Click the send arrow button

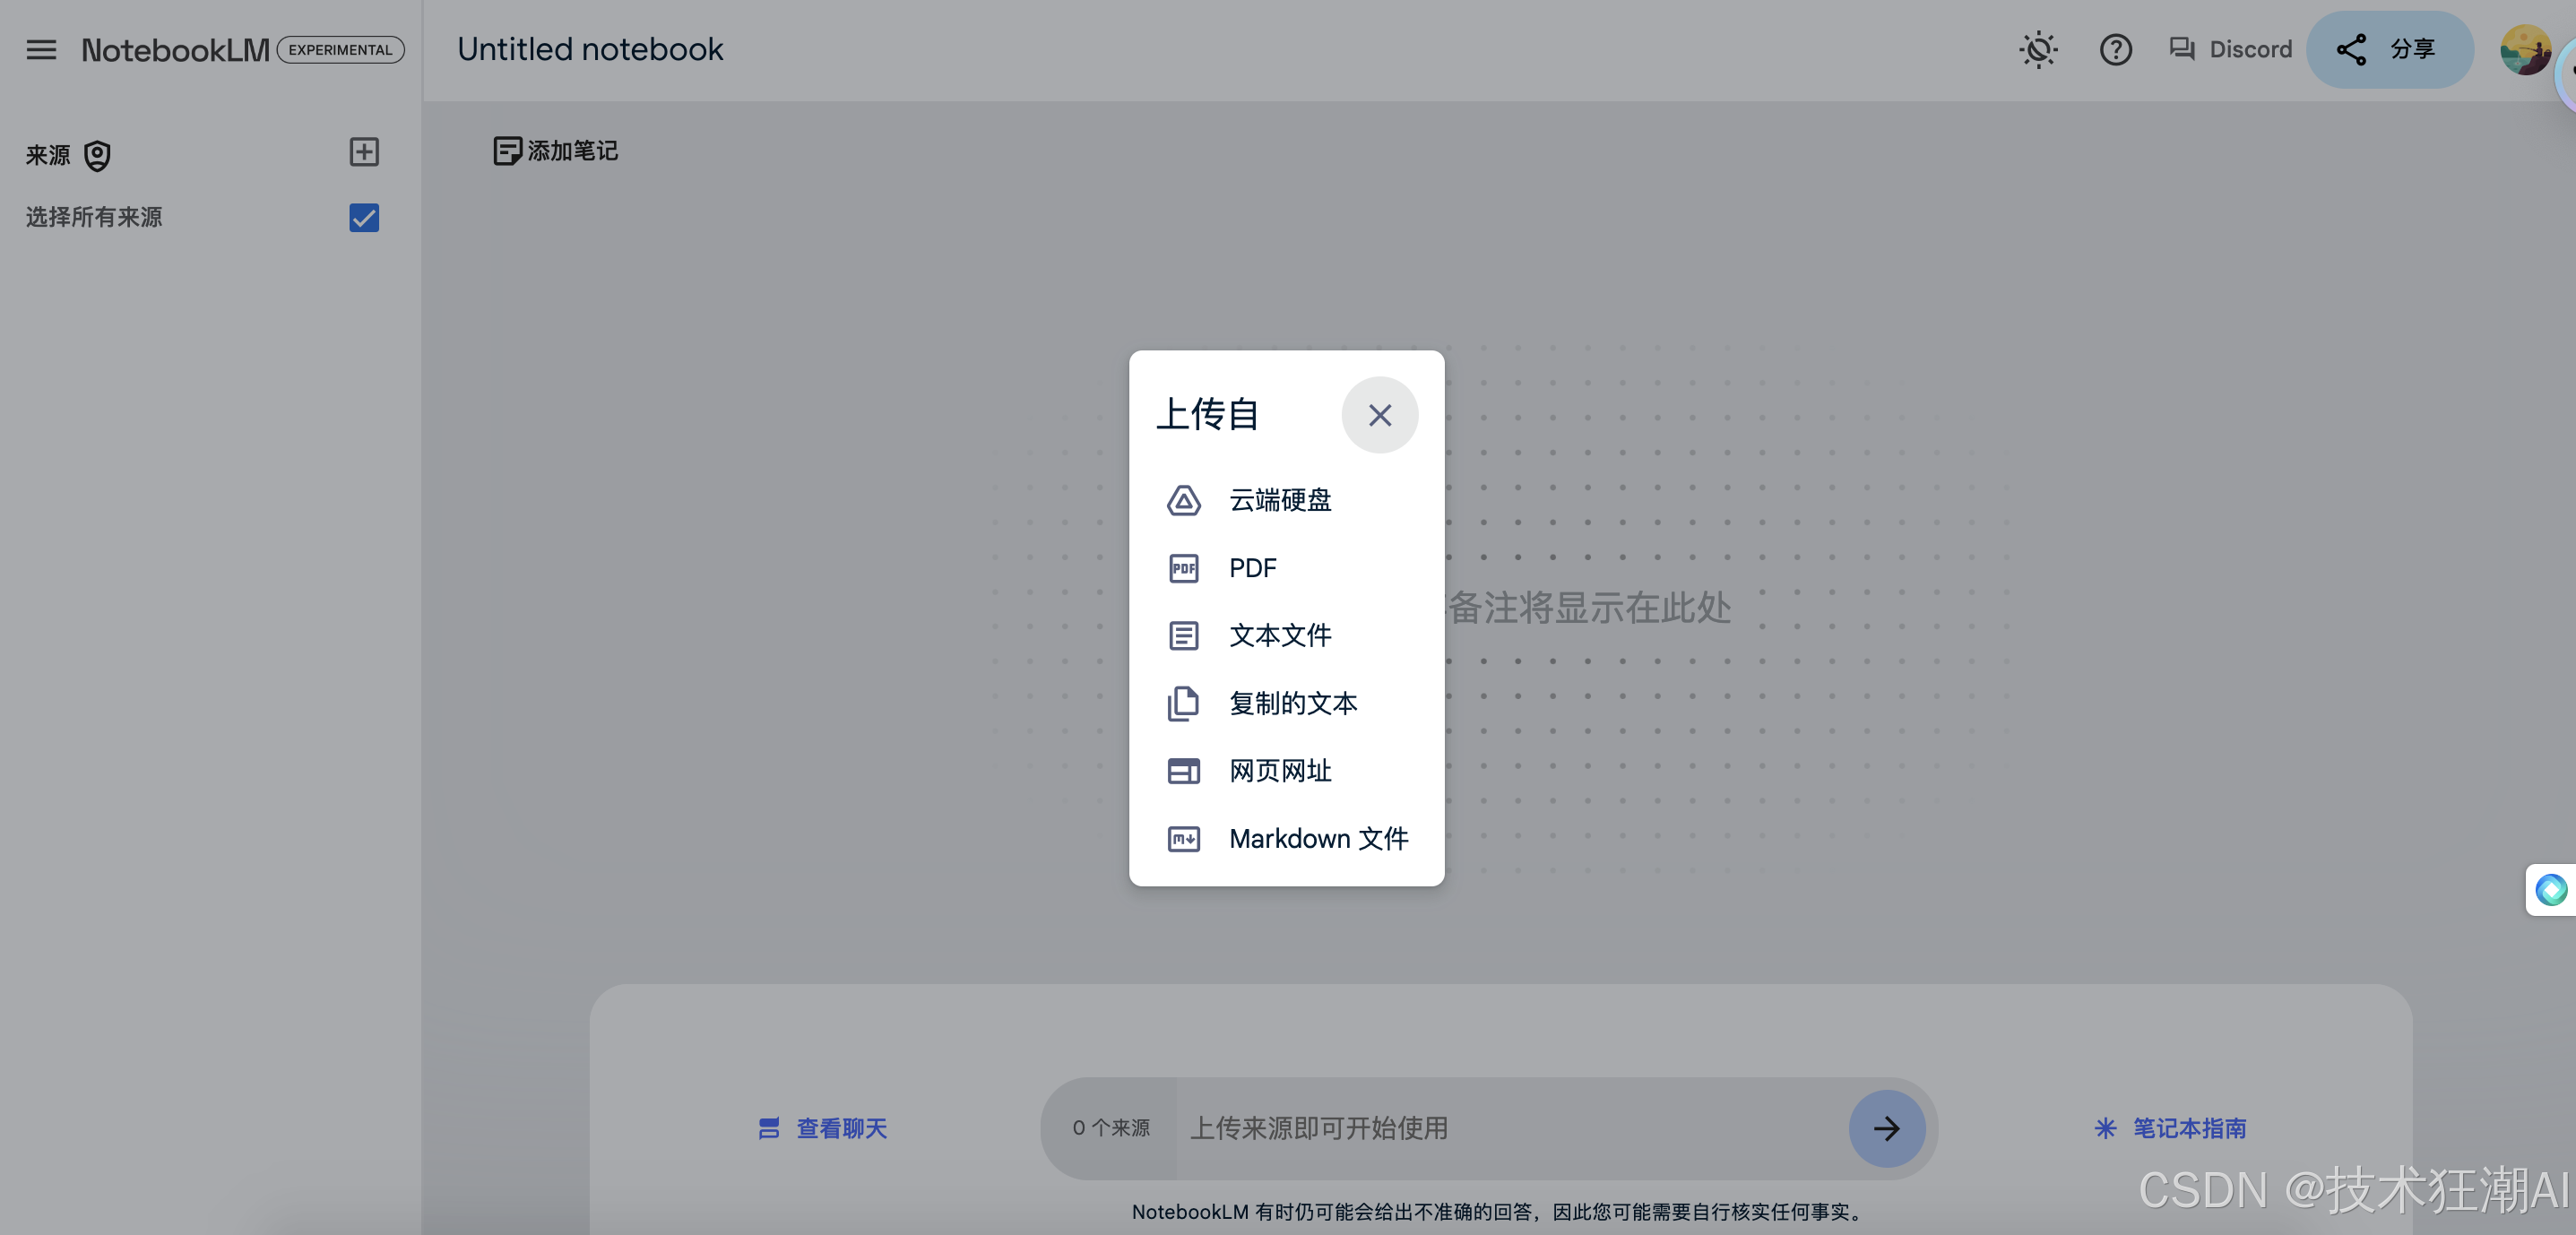click(x=1886, y=1128)
